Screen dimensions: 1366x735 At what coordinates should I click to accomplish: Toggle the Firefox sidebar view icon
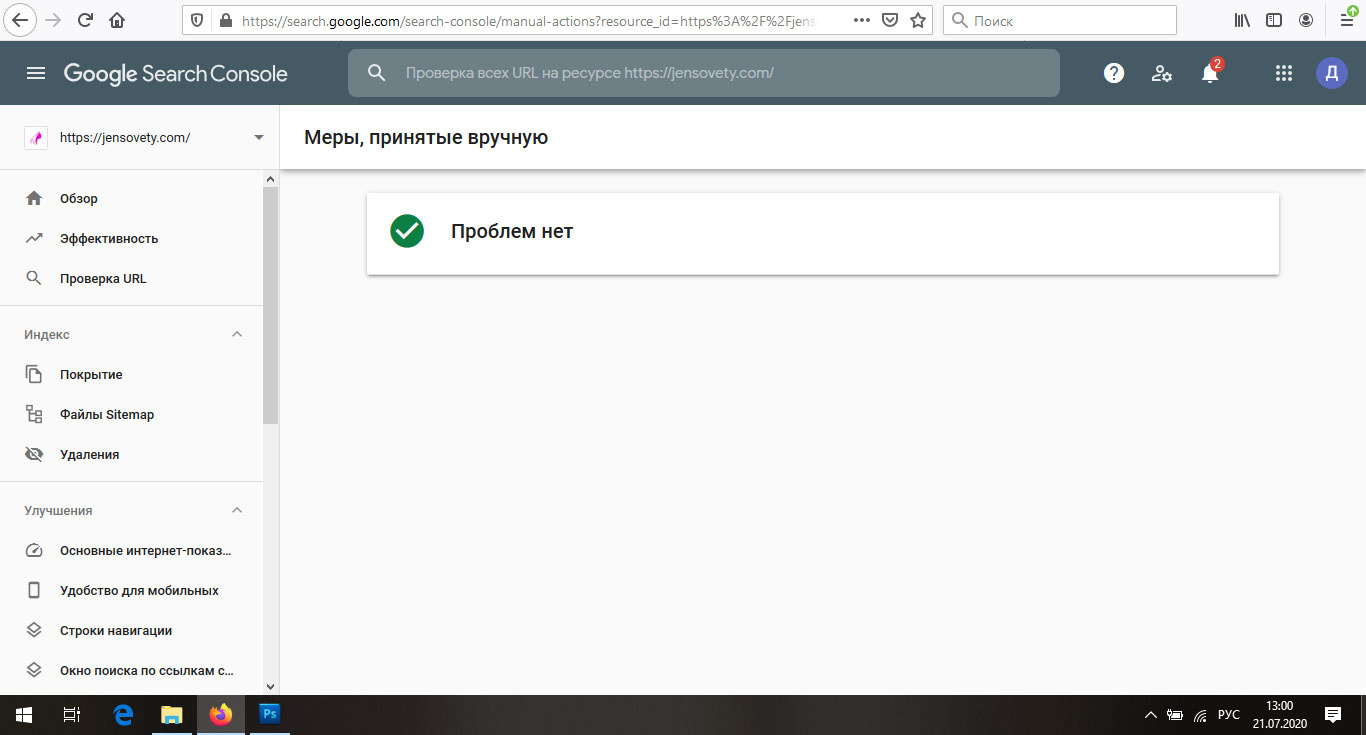coord(1274,20)
